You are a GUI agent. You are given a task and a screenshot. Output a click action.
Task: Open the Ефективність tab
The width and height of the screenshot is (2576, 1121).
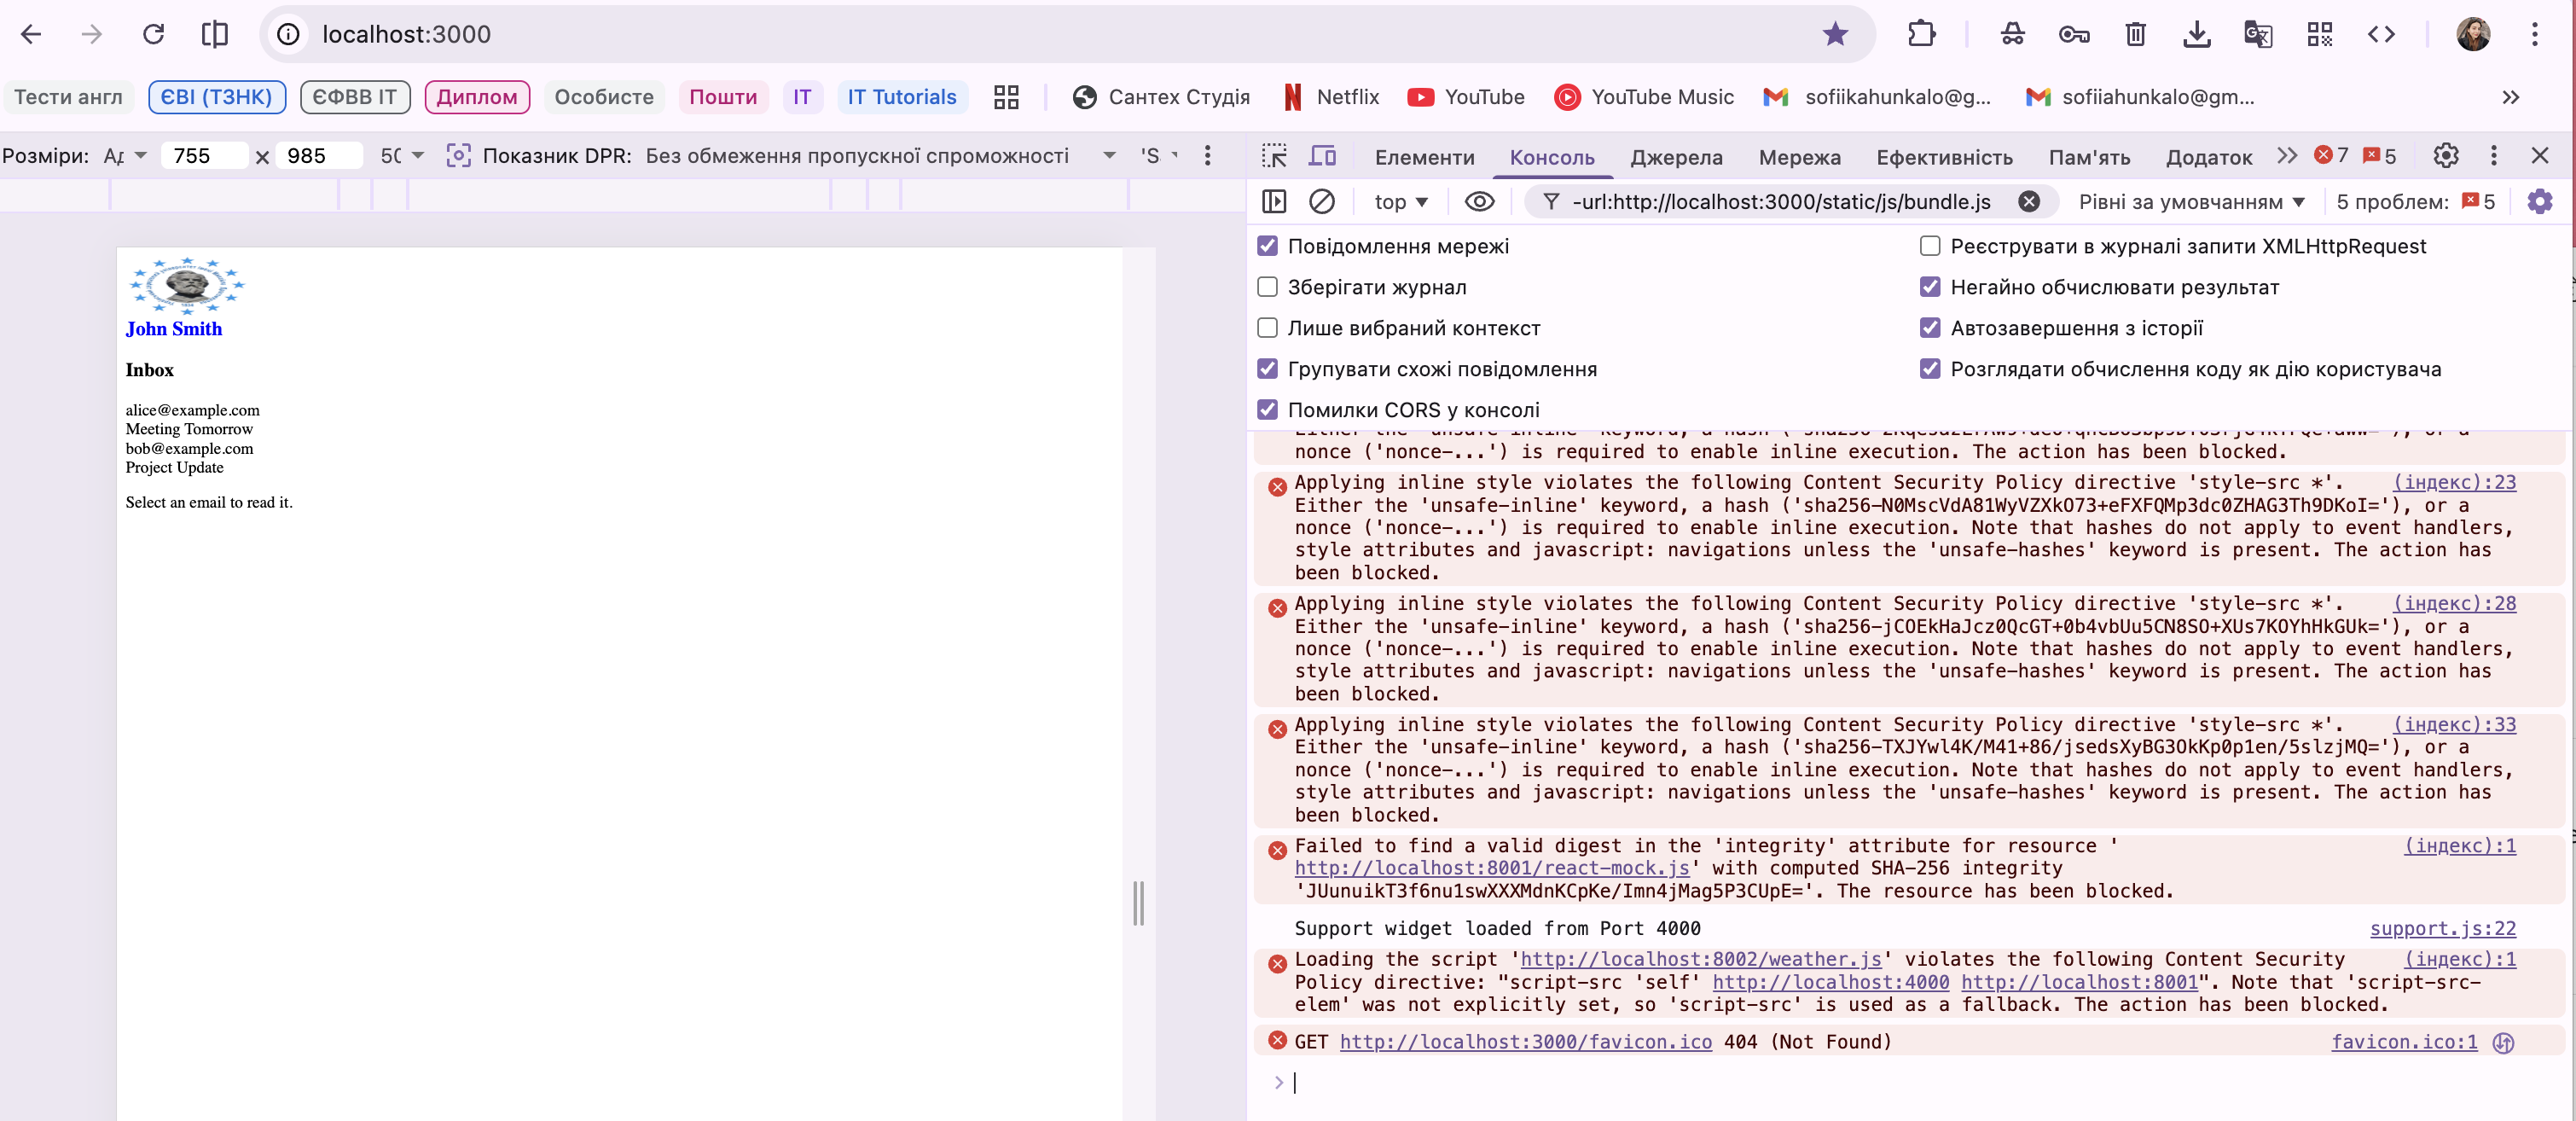pos(1944,157)
